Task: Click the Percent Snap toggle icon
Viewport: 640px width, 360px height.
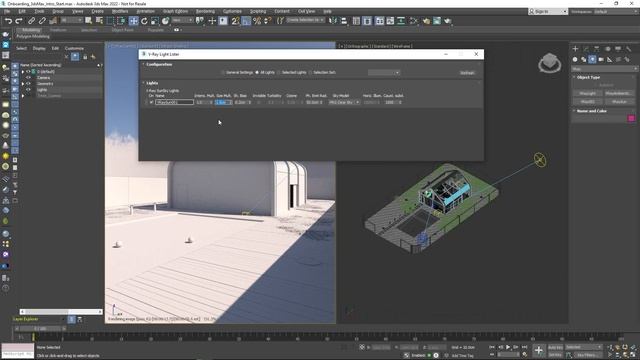Action: coord(257,21)
